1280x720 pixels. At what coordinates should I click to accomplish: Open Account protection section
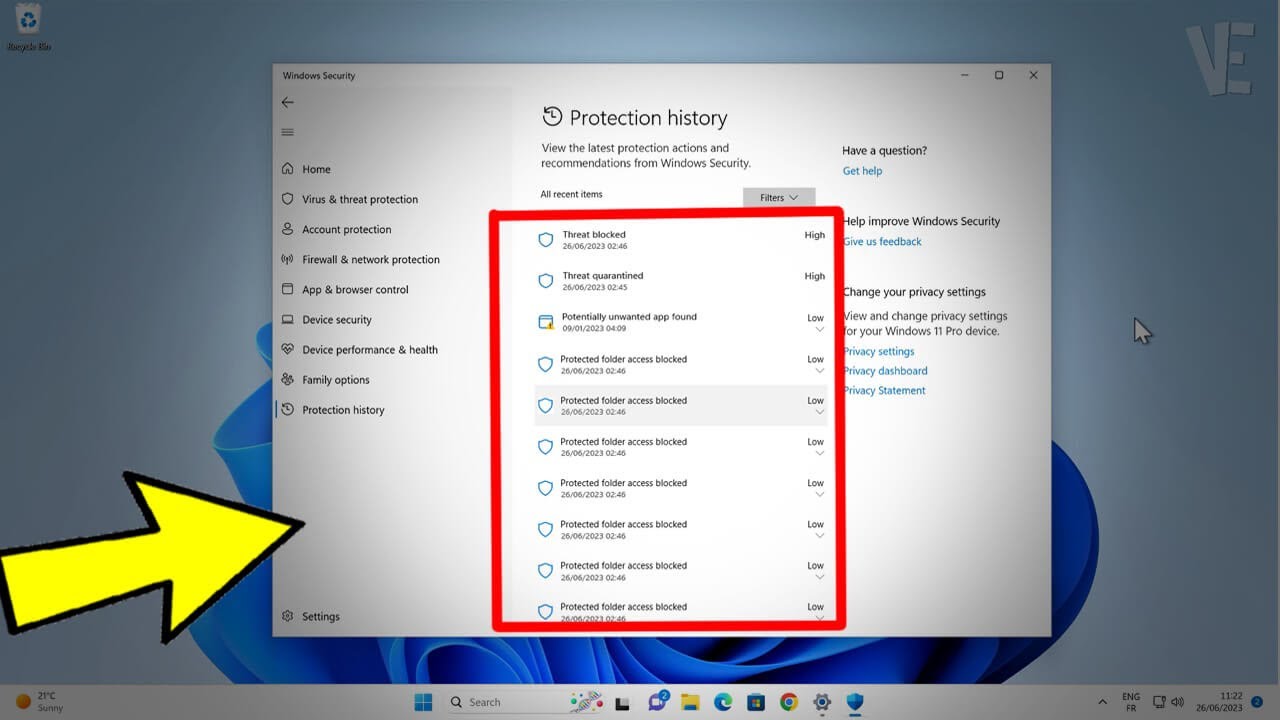[x=346, y=229]
